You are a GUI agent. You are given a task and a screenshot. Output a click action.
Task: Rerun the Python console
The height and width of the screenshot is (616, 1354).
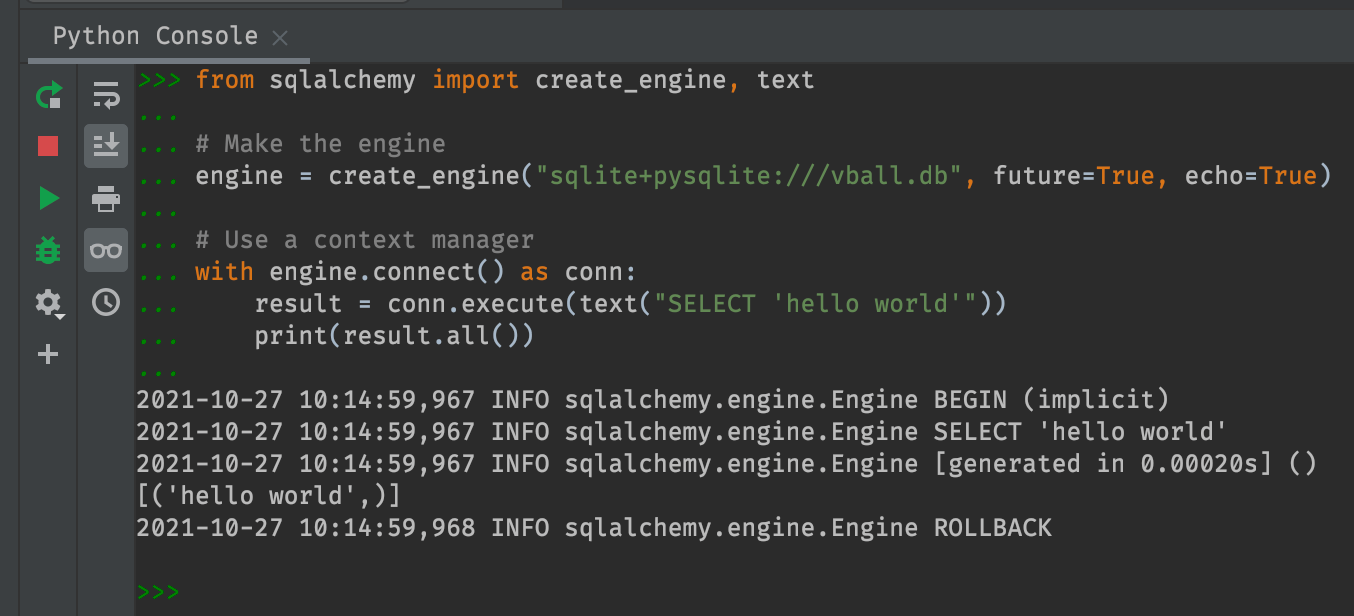click(x=48, y=95)
